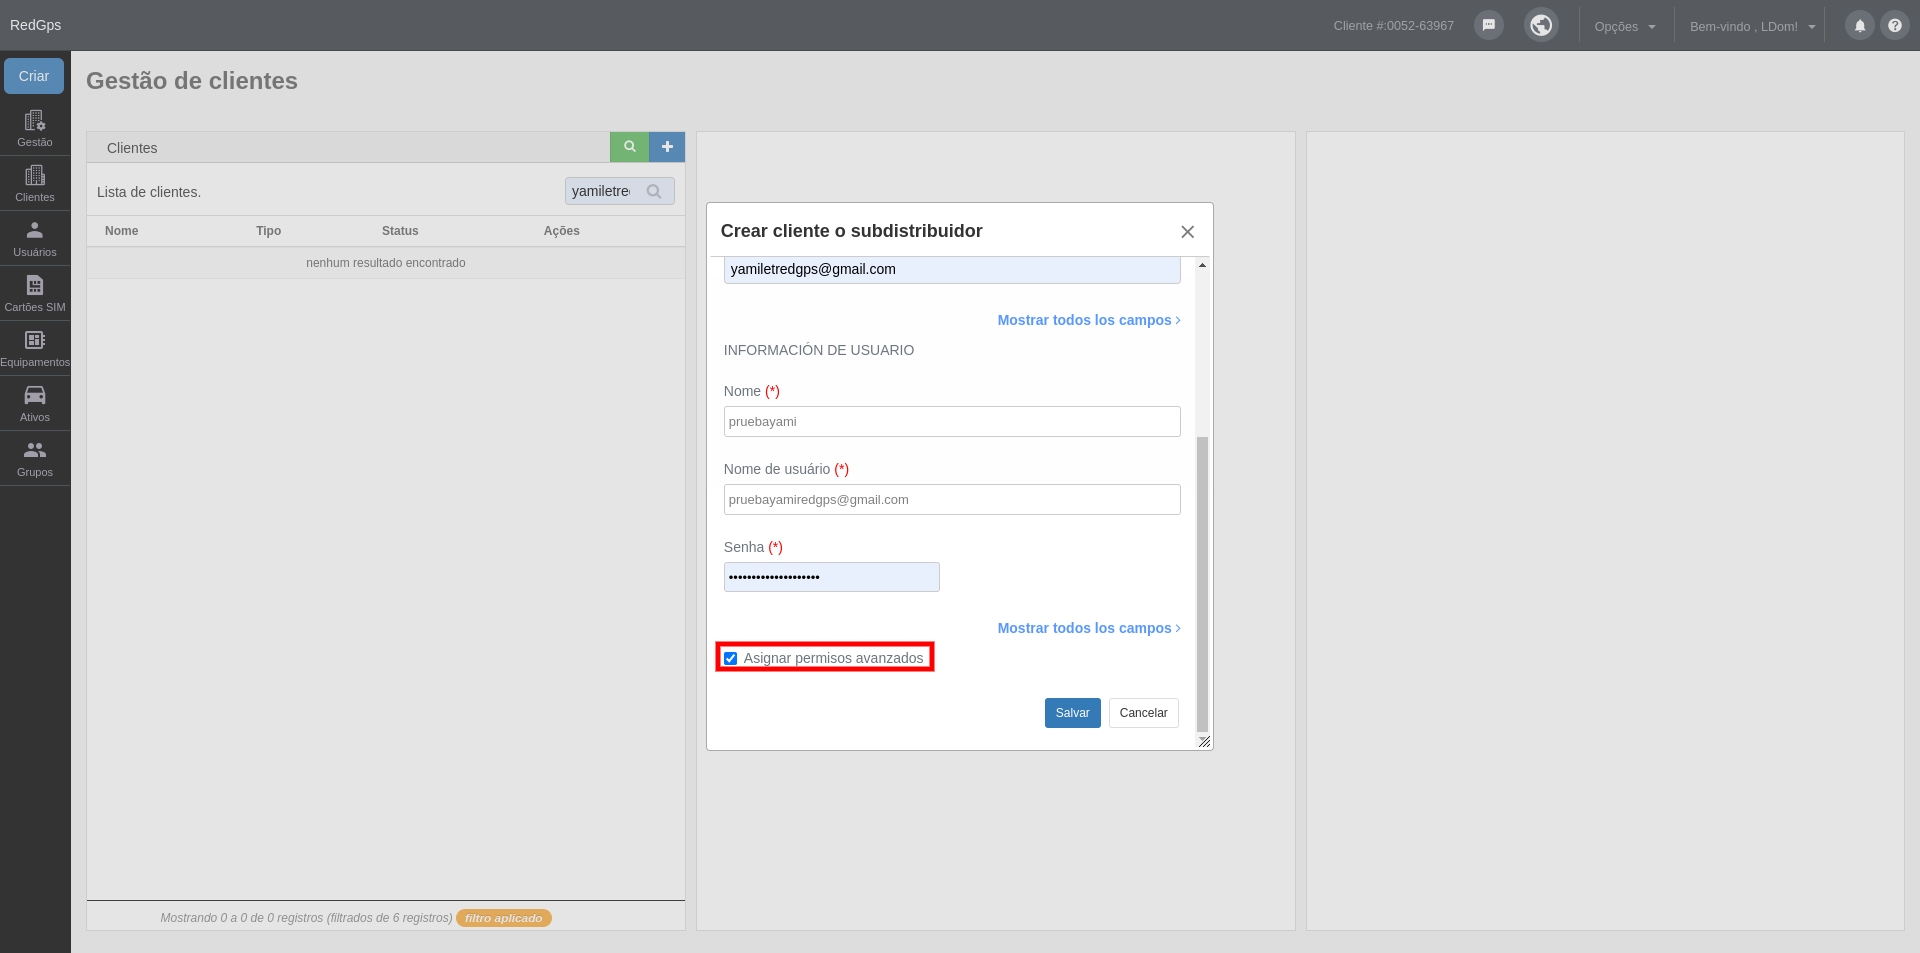Open the chat messages icon in top bar
1920x953 pixels.
point(1488,25)
